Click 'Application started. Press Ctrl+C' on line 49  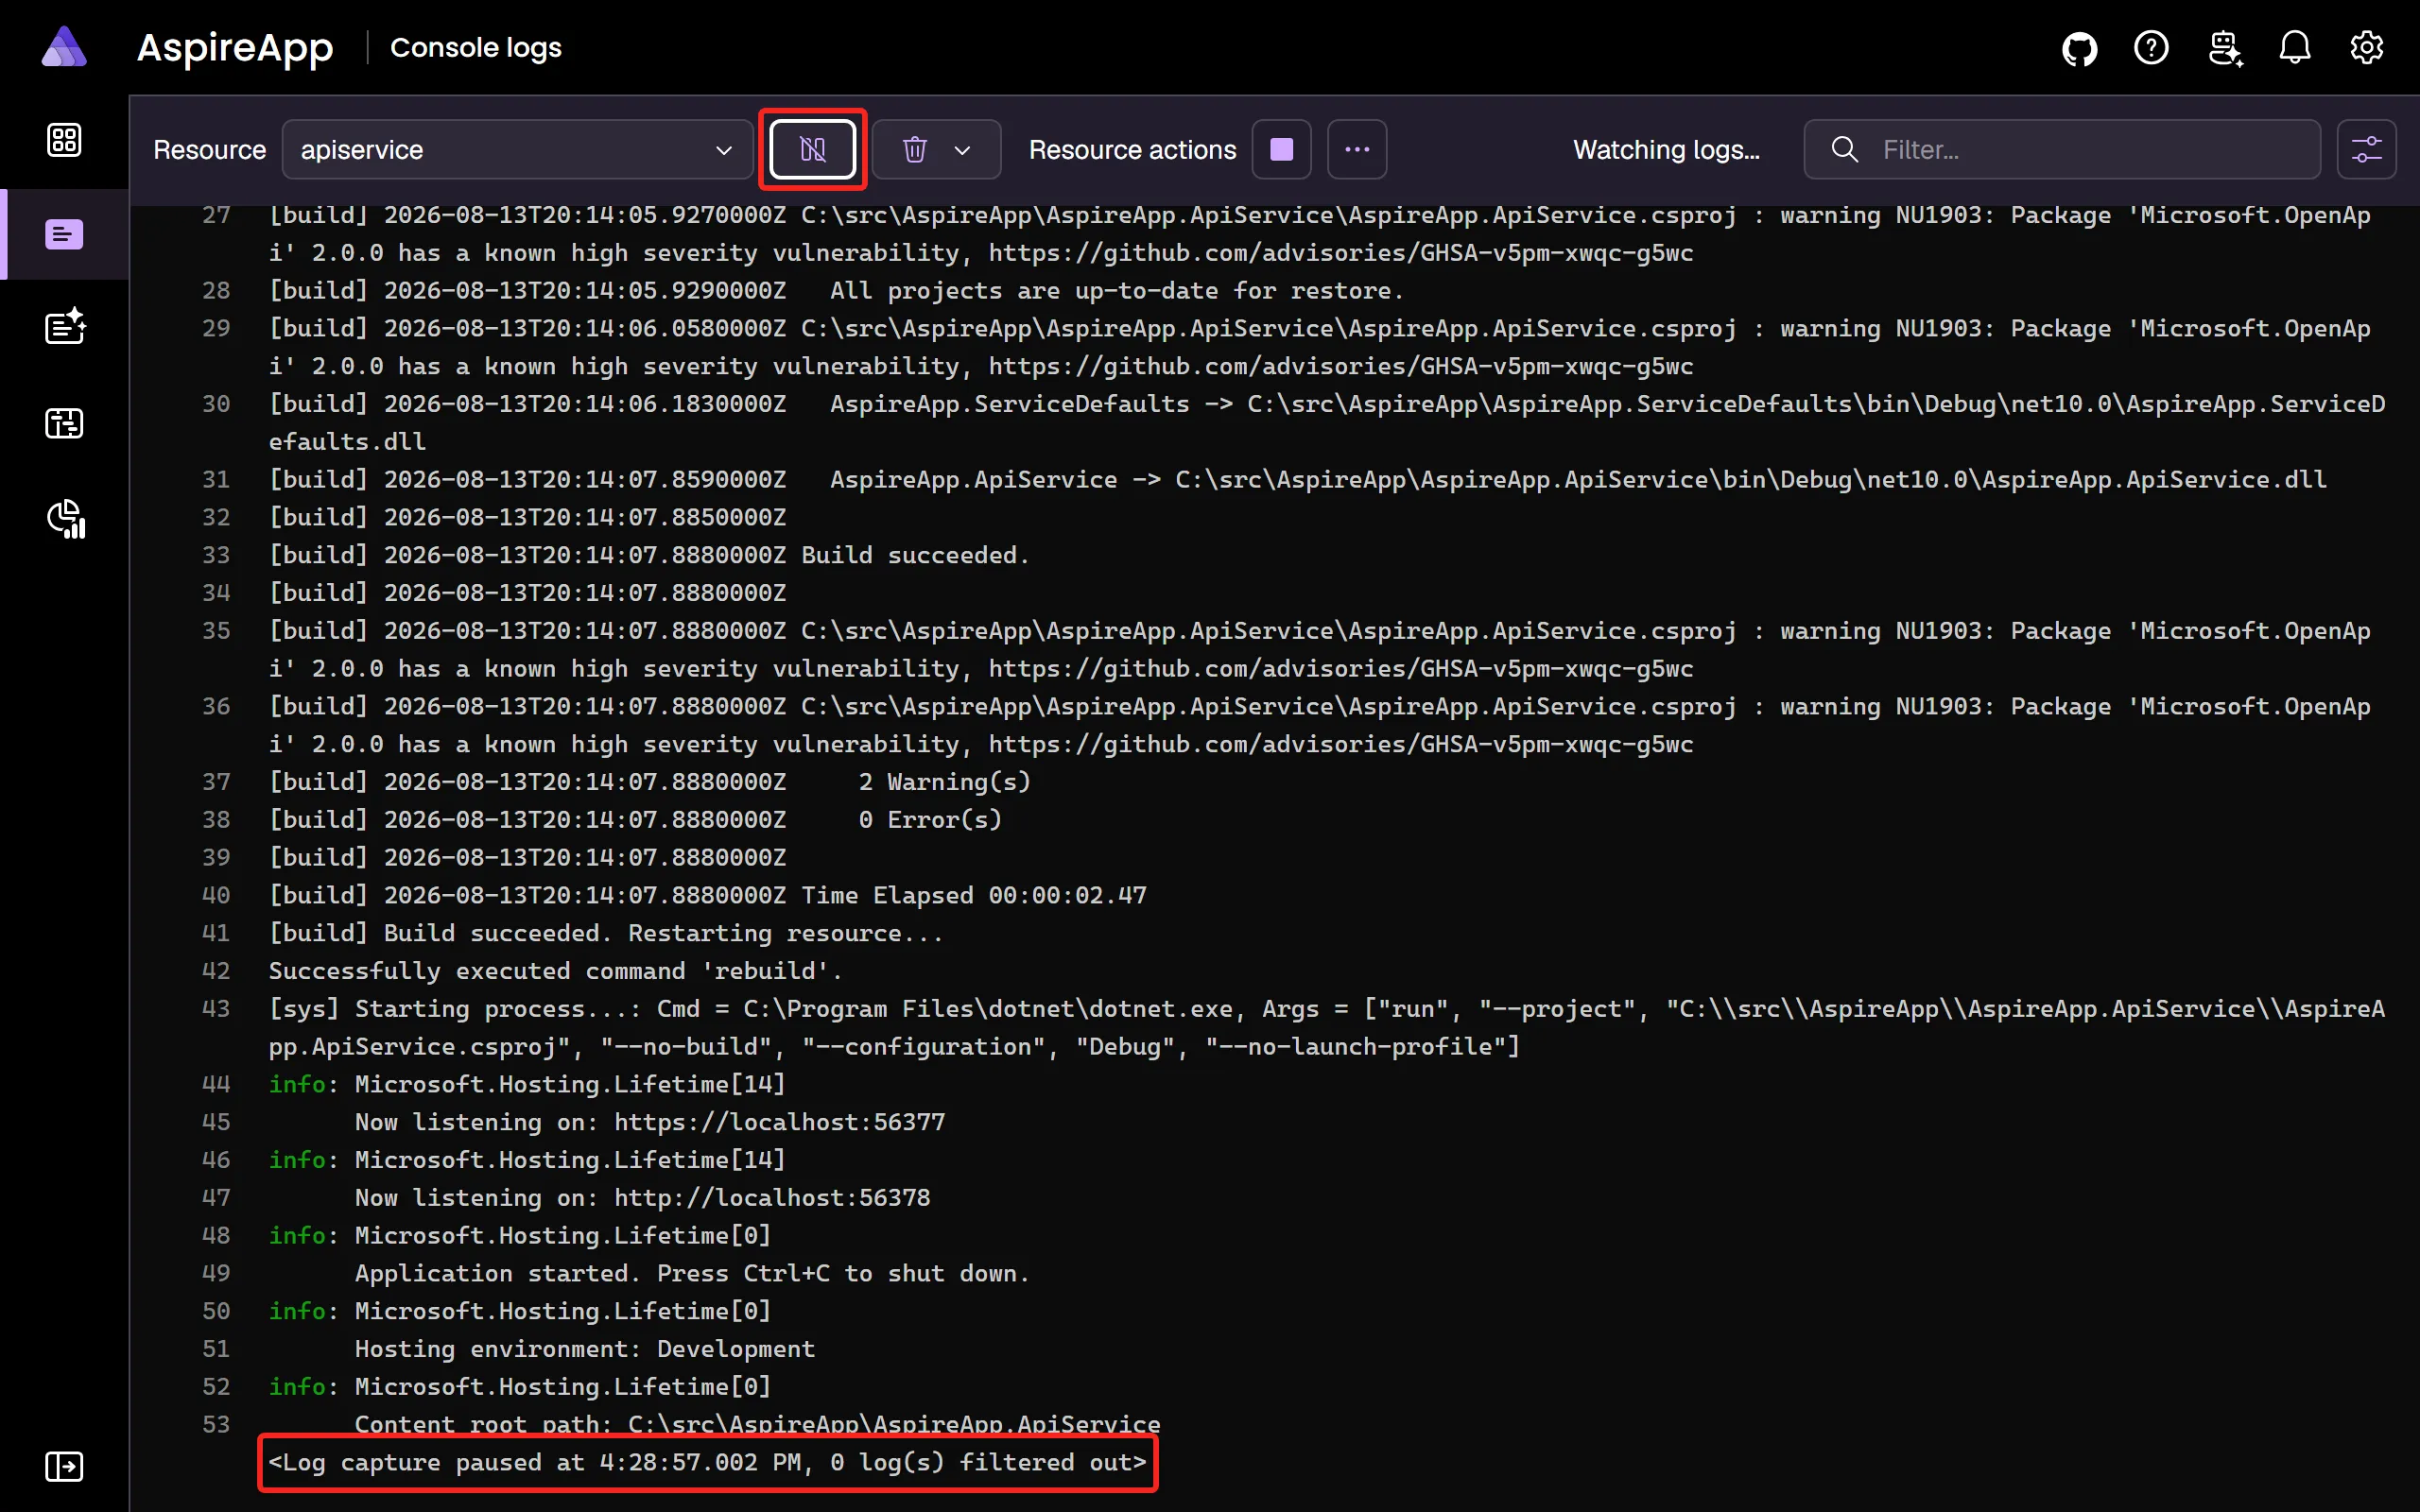pyautogui.click(x=692, y=1273)
